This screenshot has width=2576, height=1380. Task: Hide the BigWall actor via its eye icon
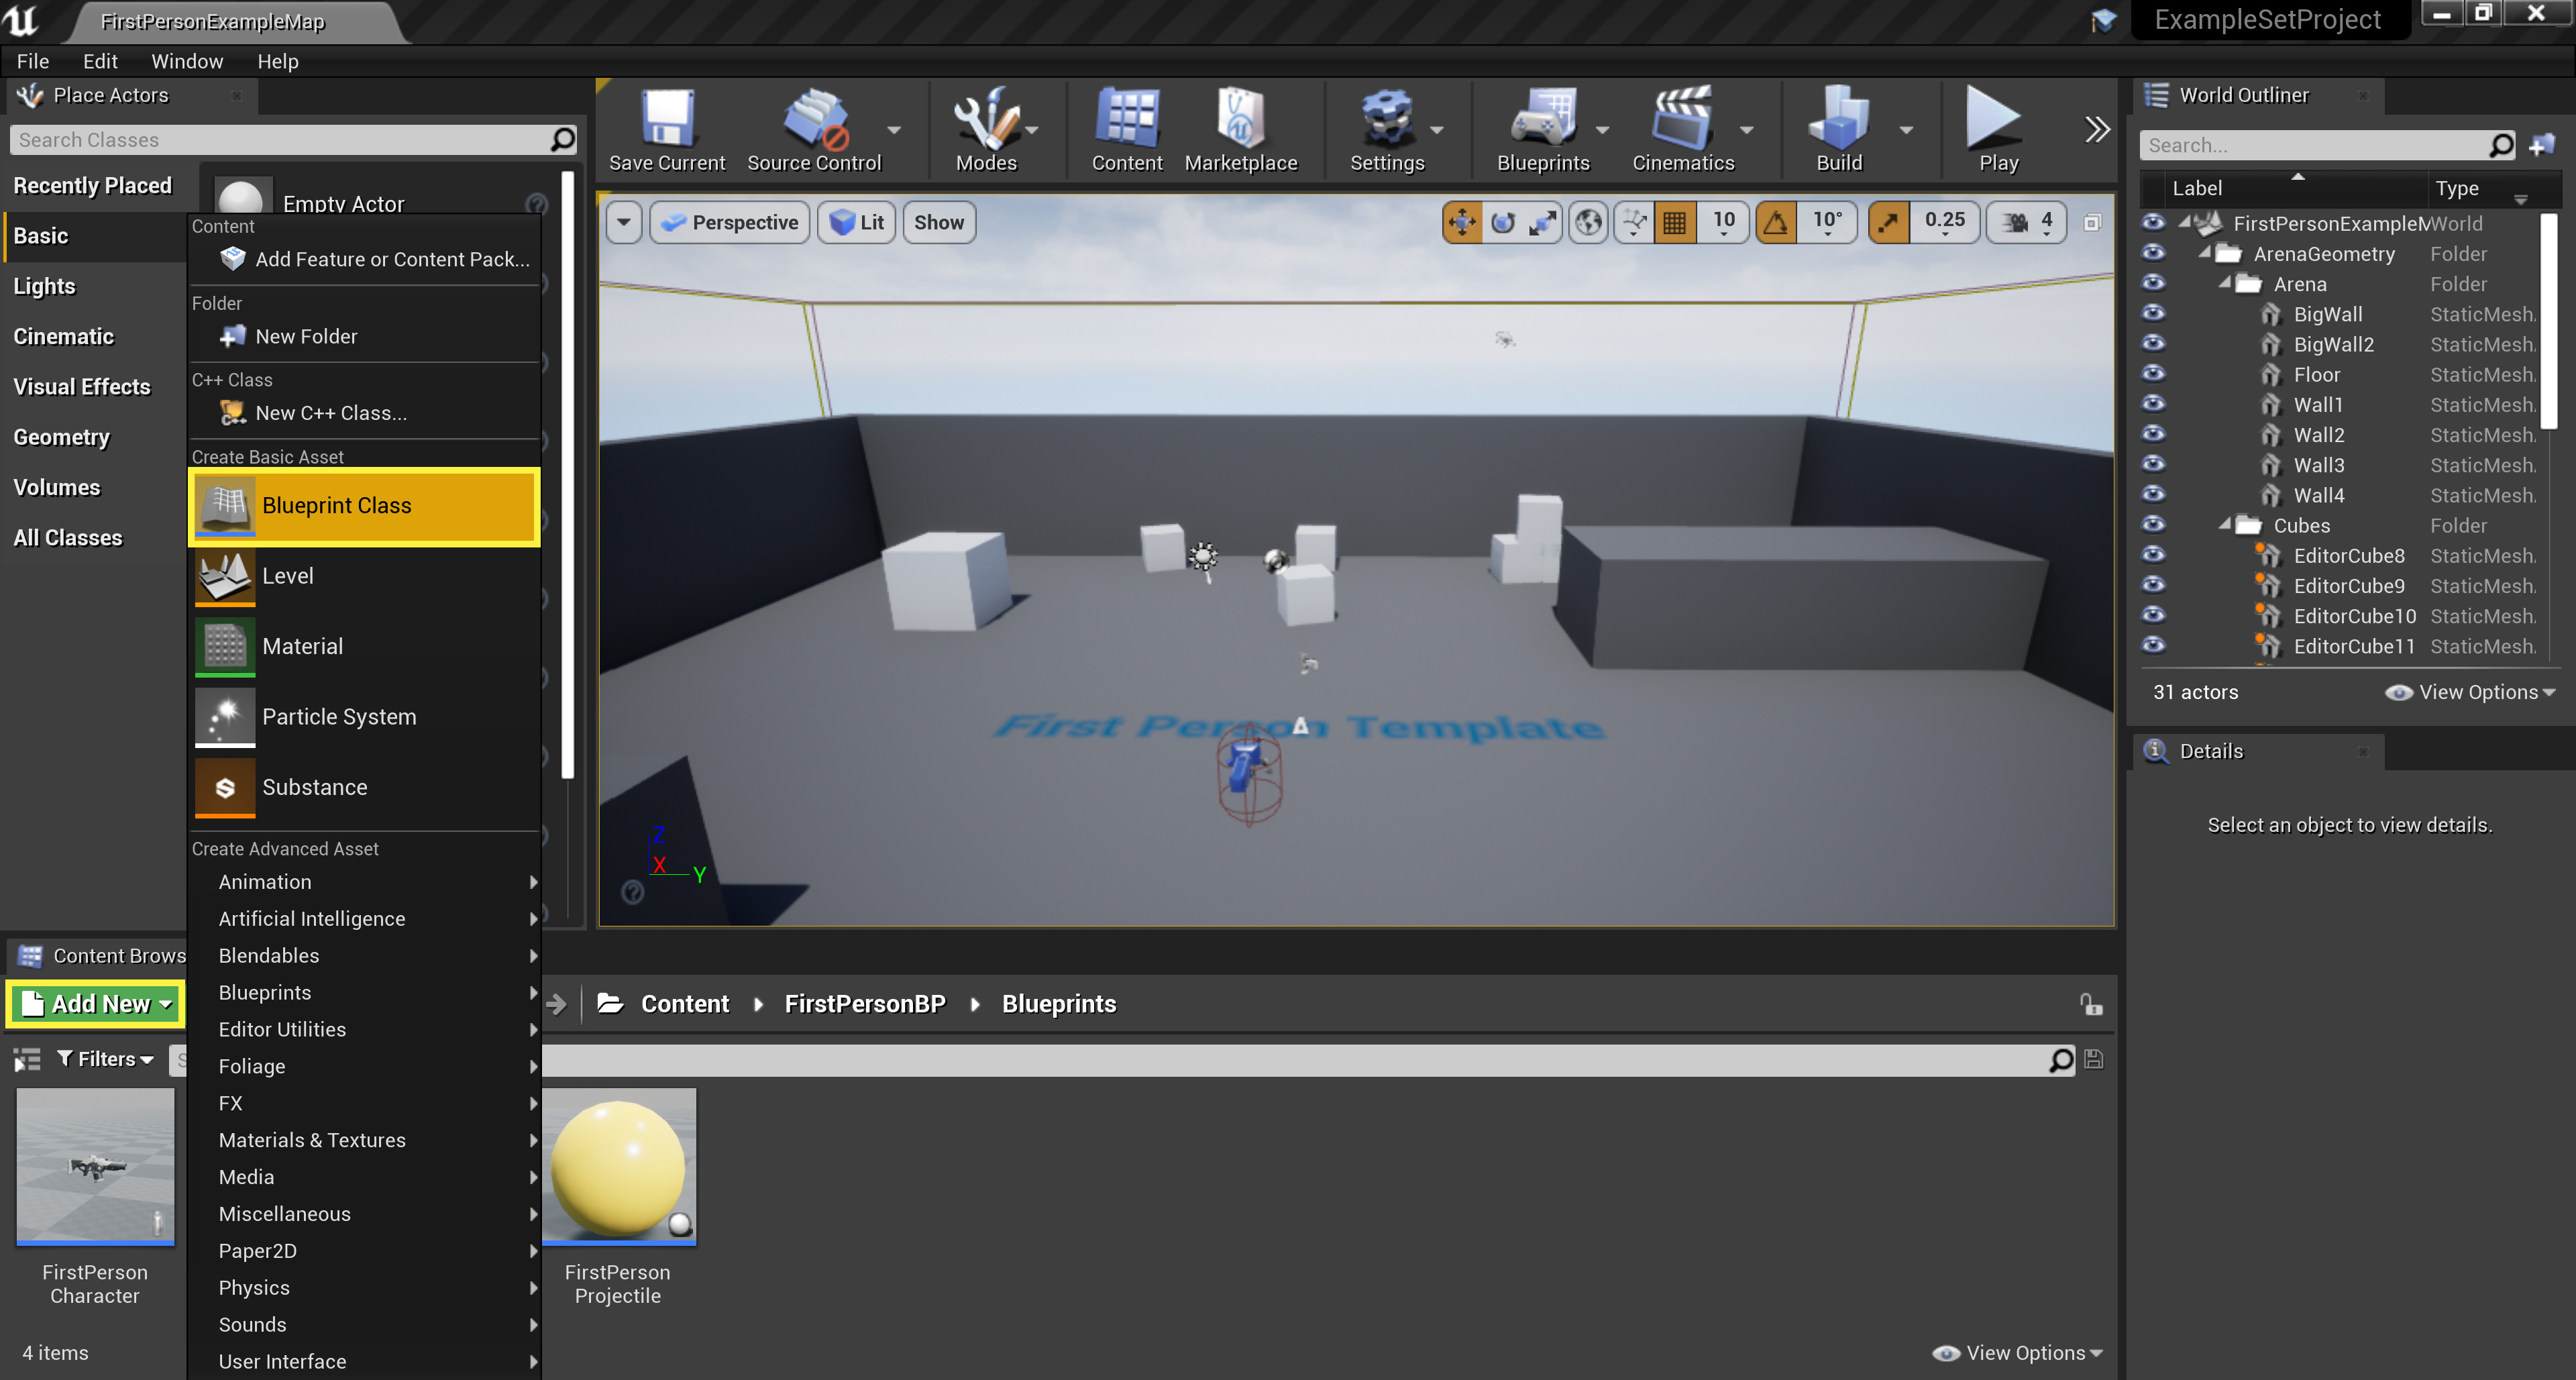(x=2153, y=313)
